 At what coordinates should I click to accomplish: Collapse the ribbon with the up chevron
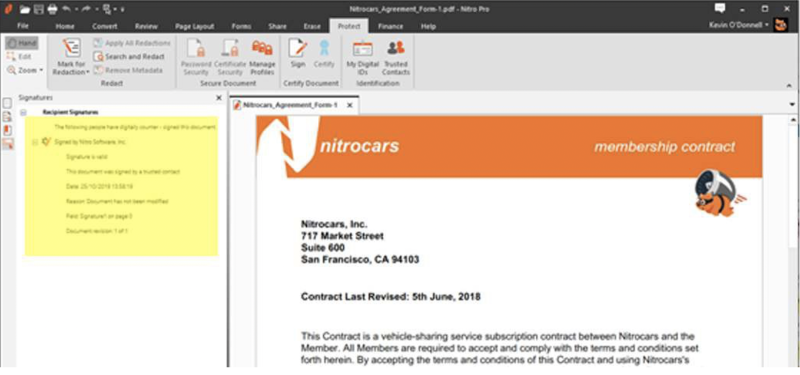click(789, 85)
